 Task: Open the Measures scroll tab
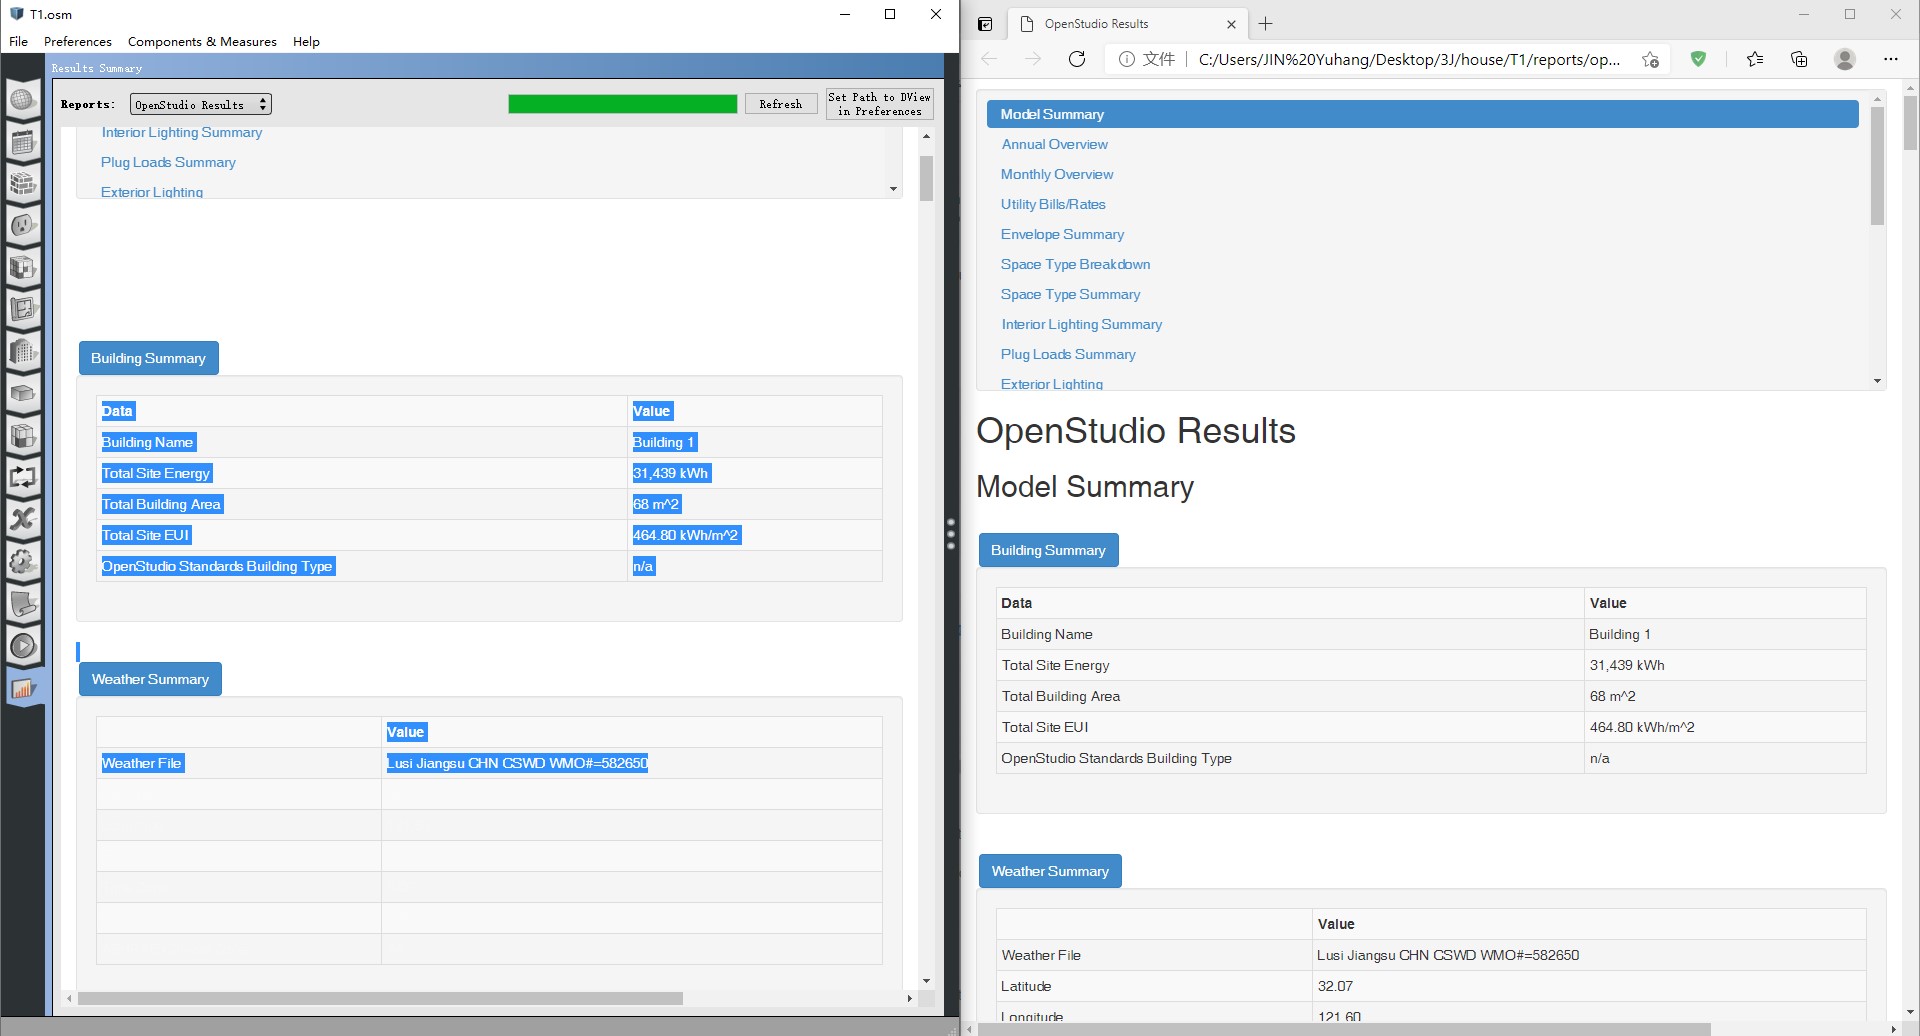point(23,604)
